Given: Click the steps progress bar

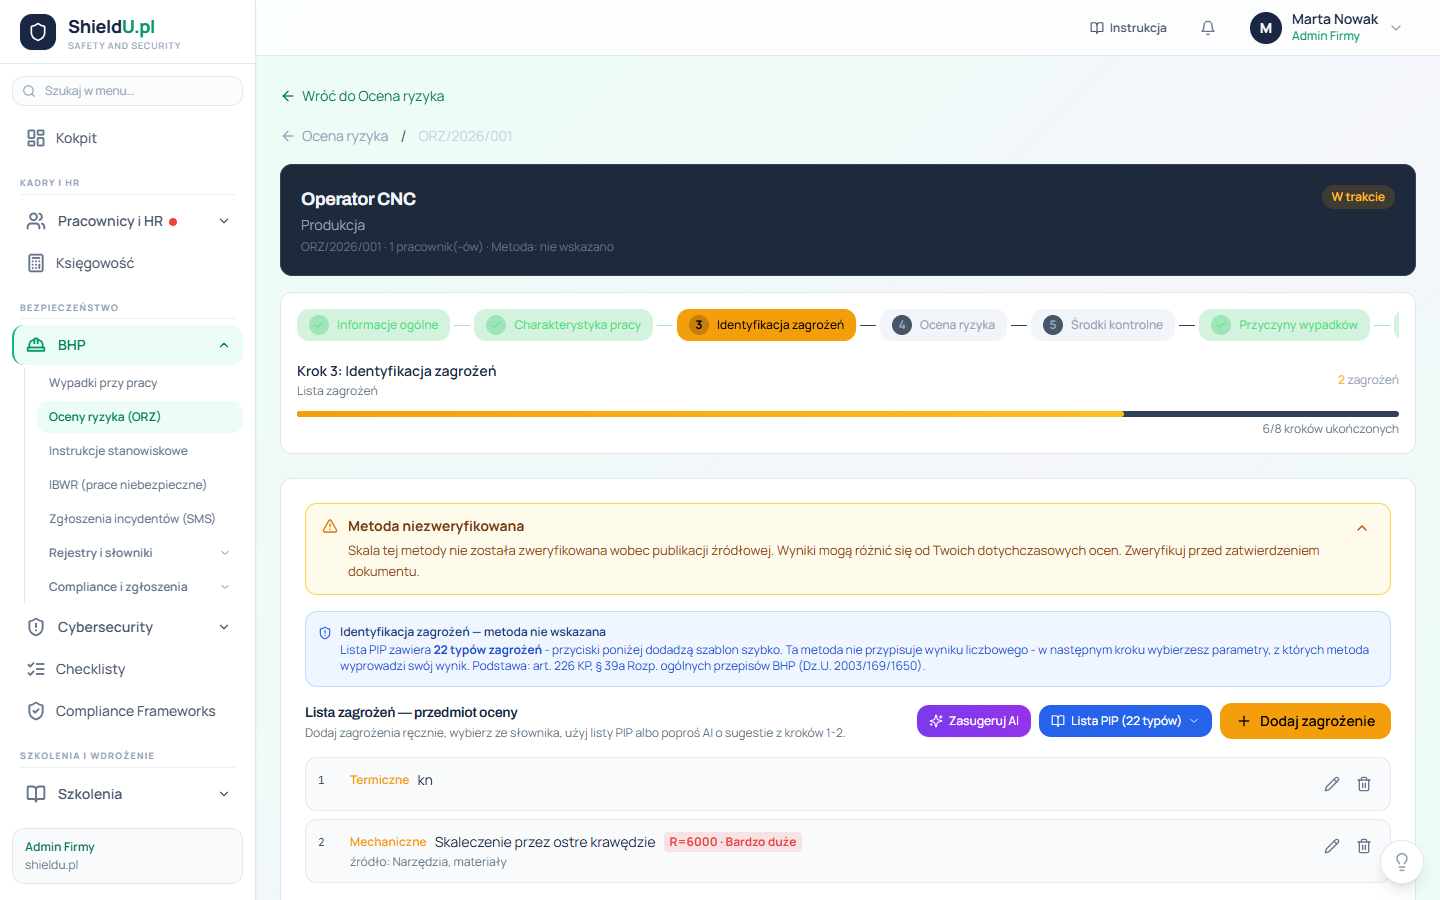Looking at the screenshot, I should tap(848, 414).
